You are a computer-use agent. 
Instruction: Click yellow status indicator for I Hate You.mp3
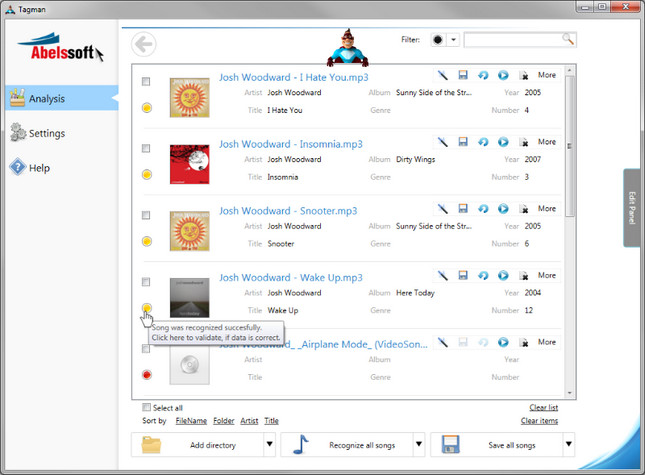pyautogui.click(x=147, y=107)
